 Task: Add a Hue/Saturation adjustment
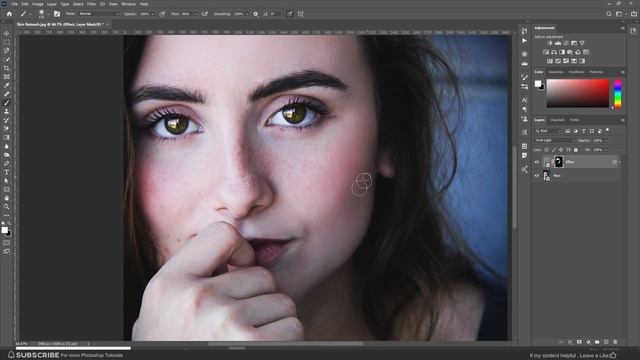[x=546, y=52]
